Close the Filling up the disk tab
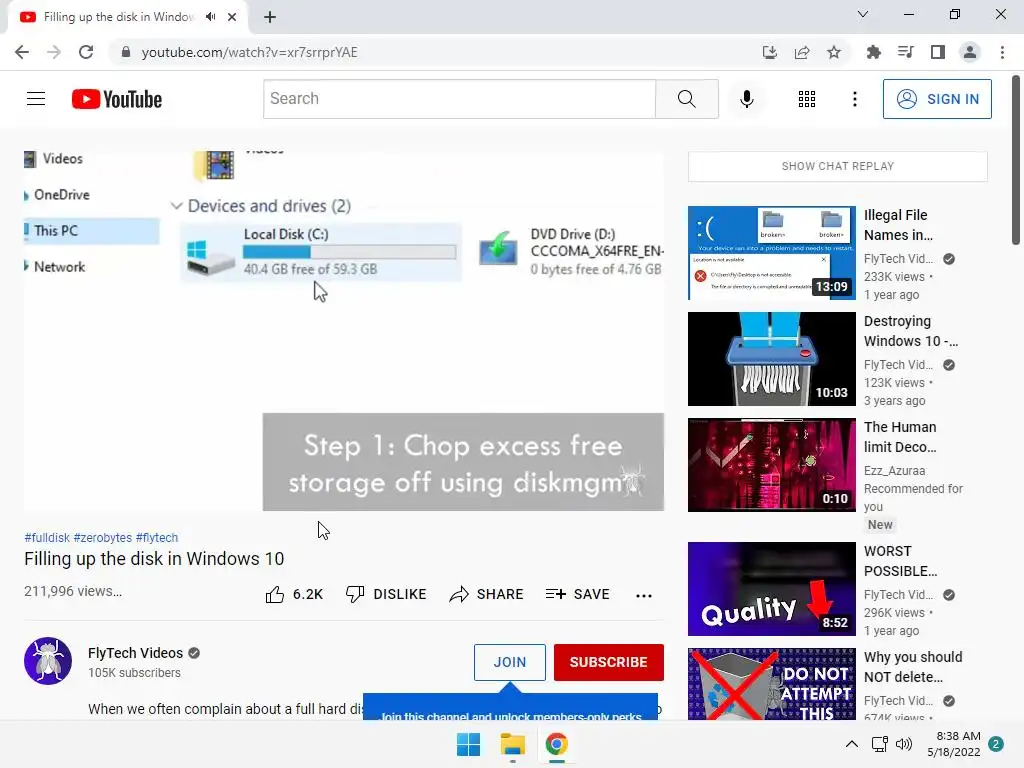The width and height of the screenshot is (1024, 768). 232,17
